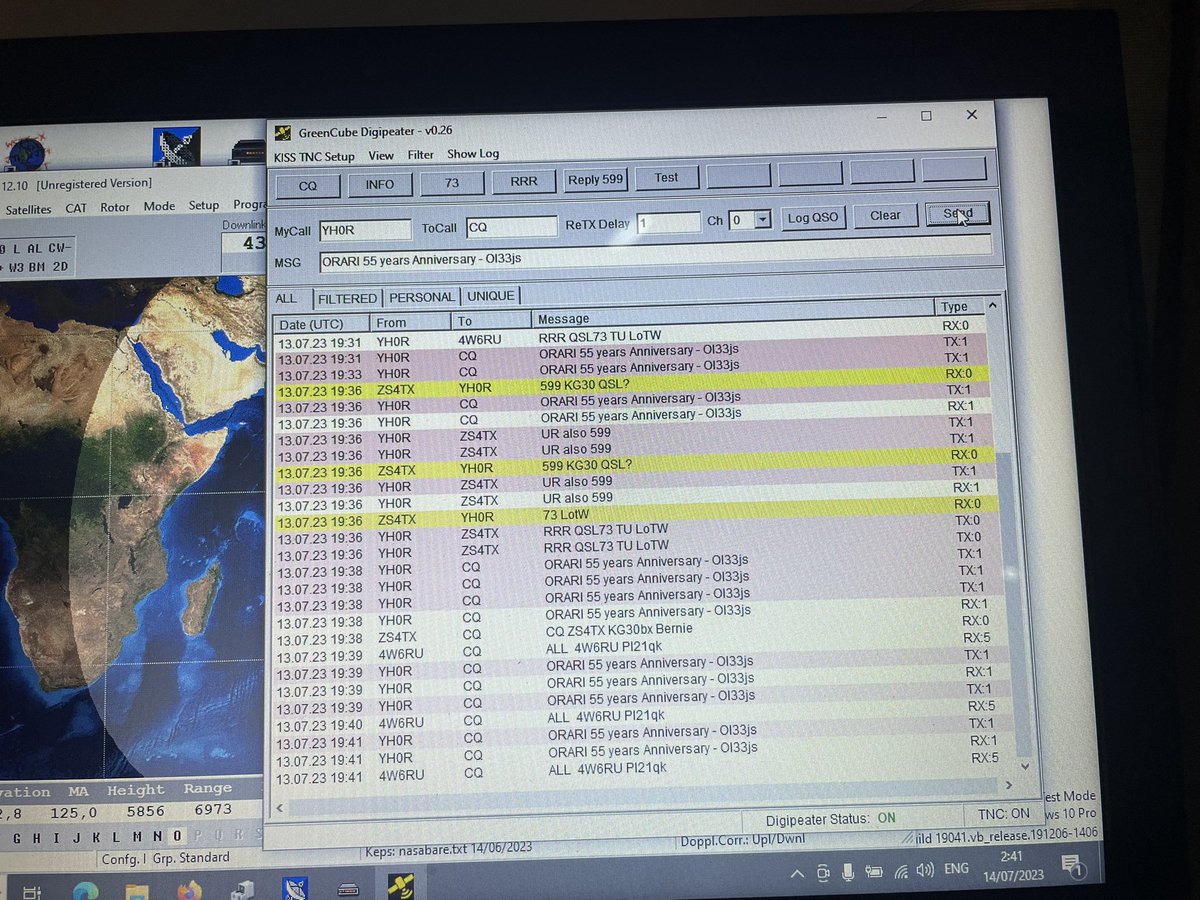Viewport: 1200px width, 900px height.
Task: Open the Mode menu in SatPC32
Action: pyautogui.click(x=159, y=206)
